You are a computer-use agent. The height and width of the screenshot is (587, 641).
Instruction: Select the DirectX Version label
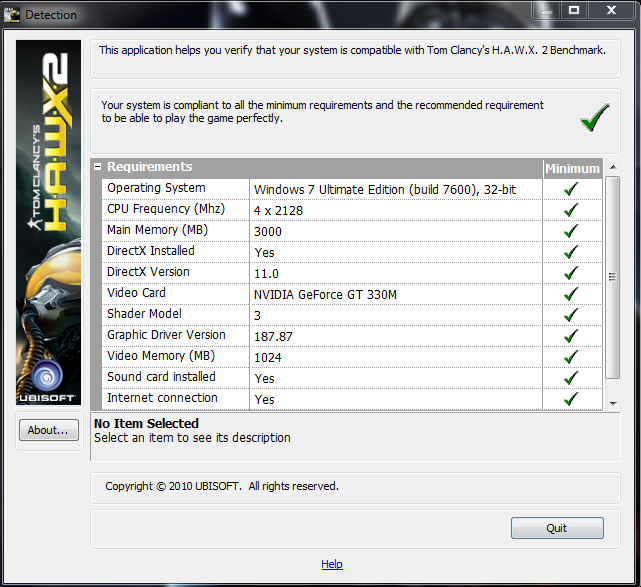tap(148, 272)
